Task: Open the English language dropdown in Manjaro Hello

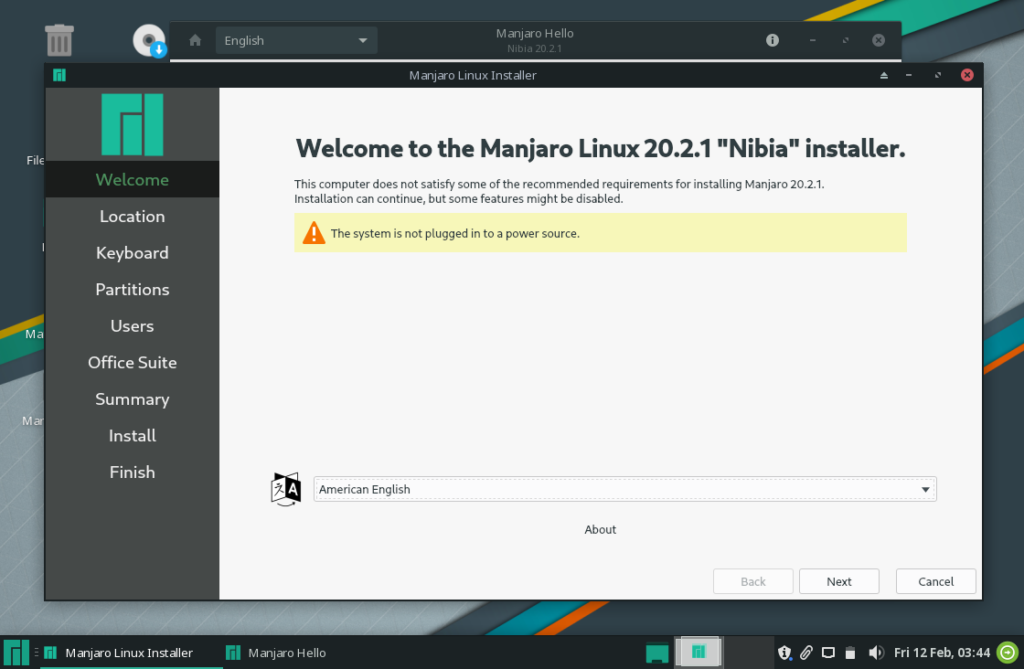Action: point(296,41)
